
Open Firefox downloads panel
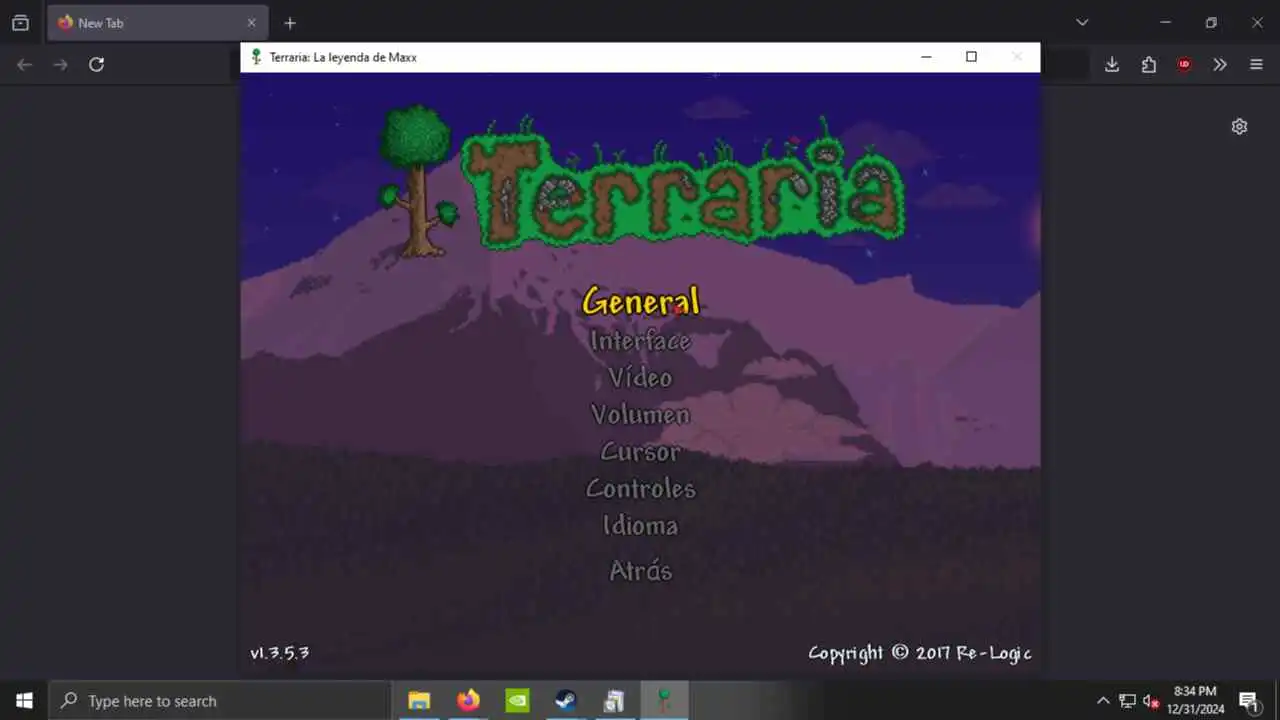tap(1112, 64)
